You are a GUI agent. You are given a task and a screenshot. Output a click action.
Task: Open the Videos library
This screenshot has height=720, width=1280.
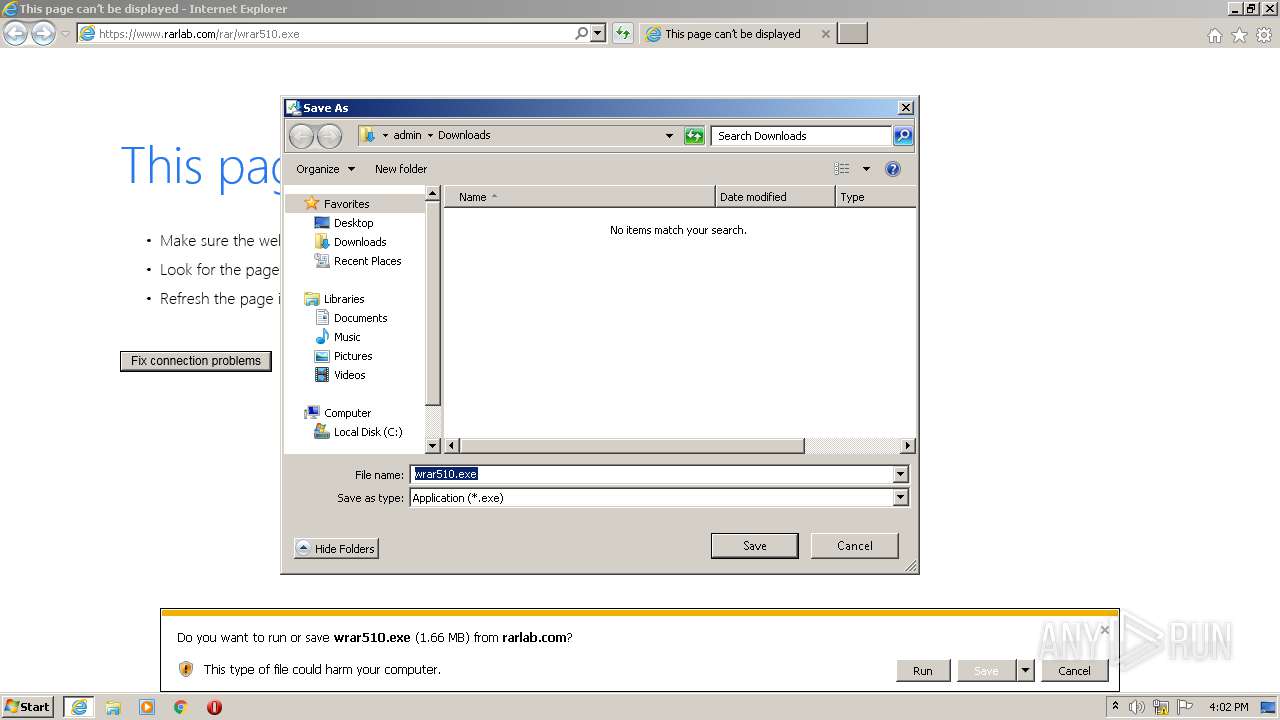pyautogui.click(x=349, y=375)
